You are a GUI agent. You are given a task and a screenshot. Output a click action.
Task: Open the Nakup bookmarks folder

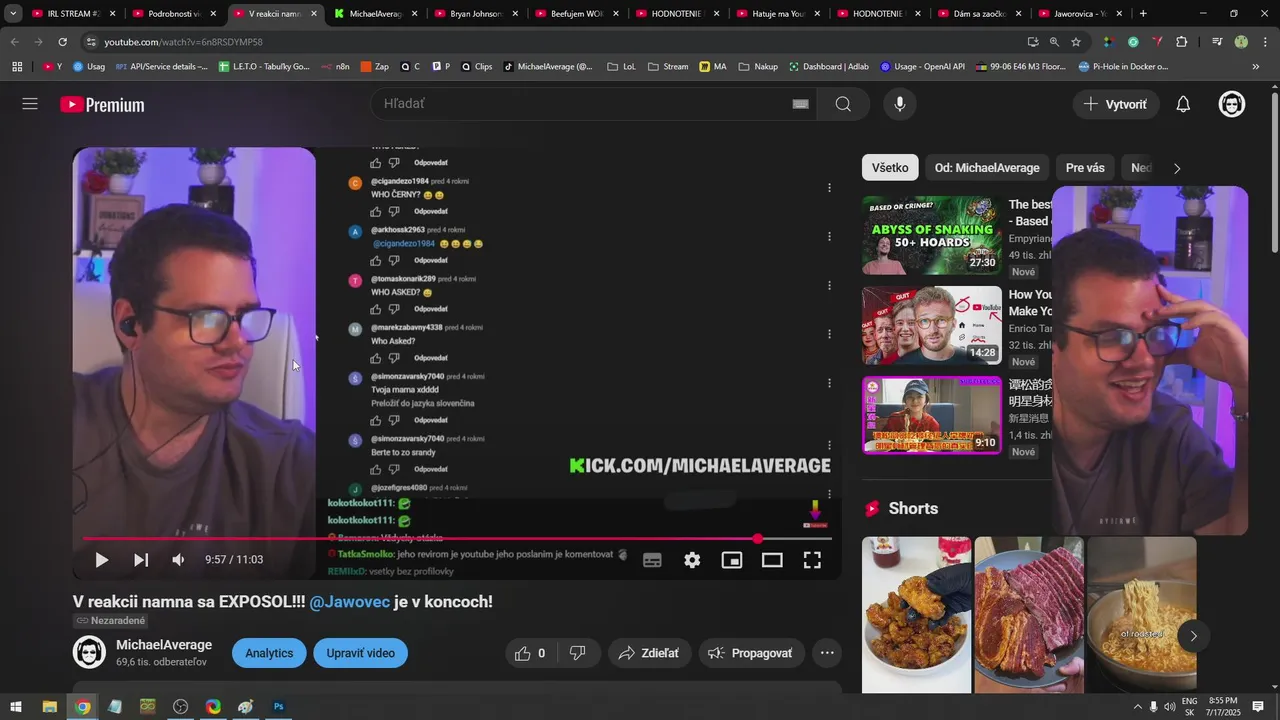point(758,67)
